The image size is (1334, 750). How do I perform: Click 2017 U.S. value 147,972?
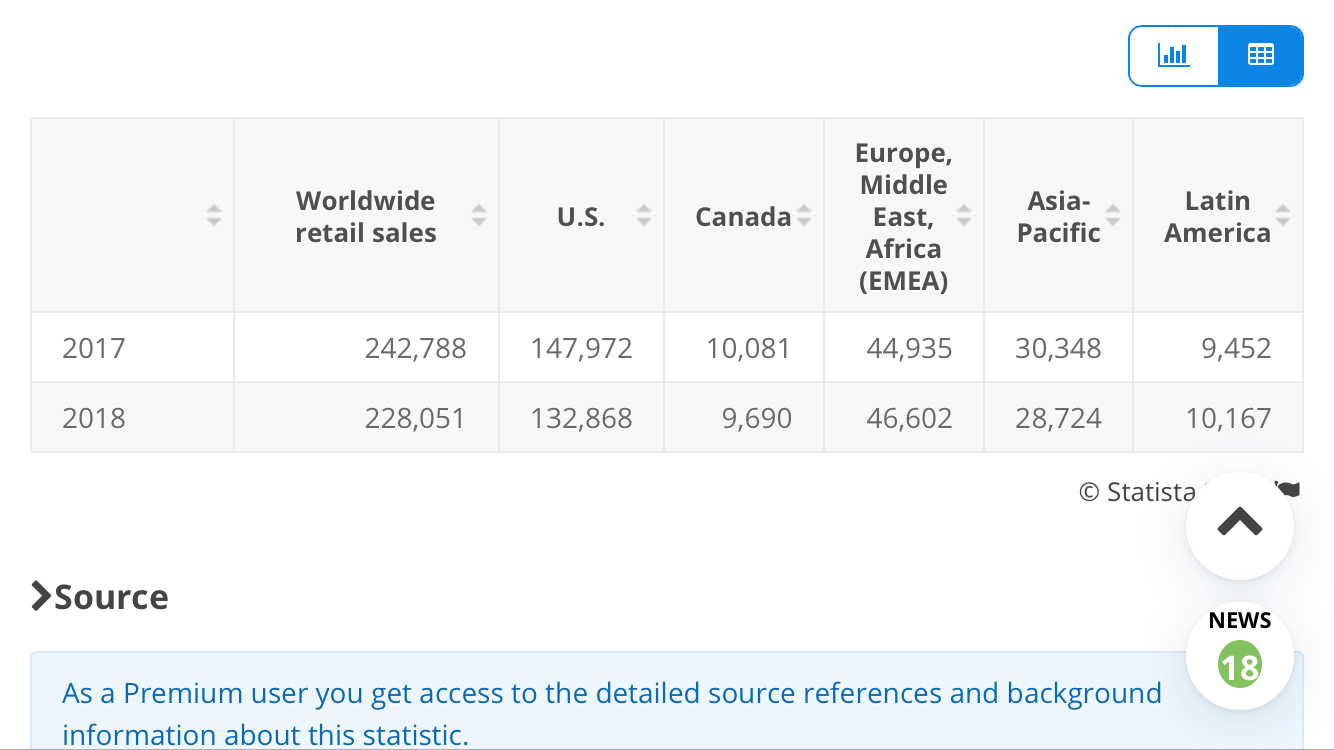581,348
